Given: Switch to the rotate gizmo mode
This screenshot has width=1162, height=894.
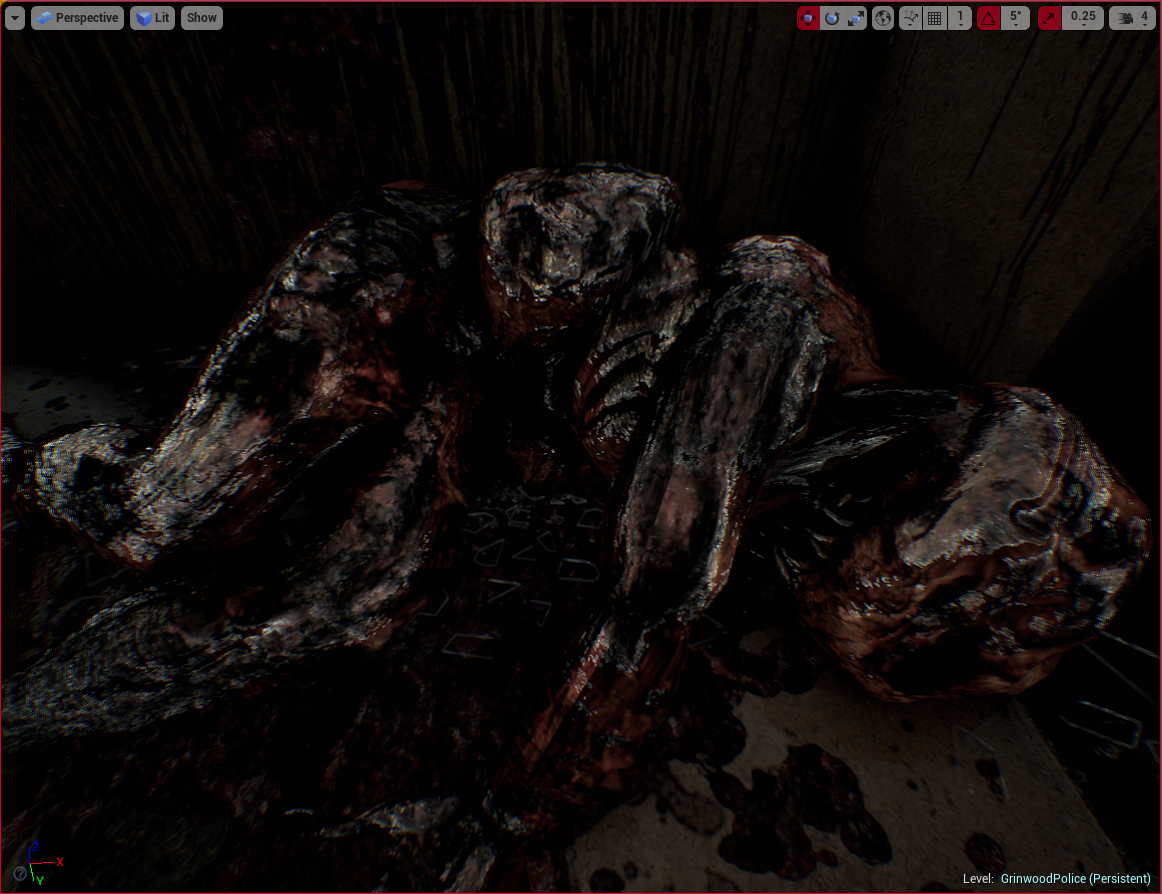Looking at the screenshot, I should click(x=832, y=18).
